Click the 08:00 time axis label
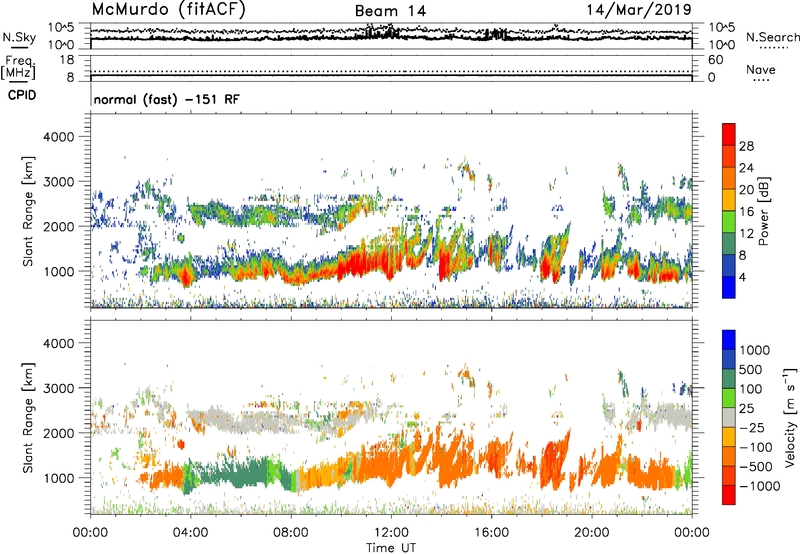The width and height of the screenshot is (800, 554). (x=291, y=533)
